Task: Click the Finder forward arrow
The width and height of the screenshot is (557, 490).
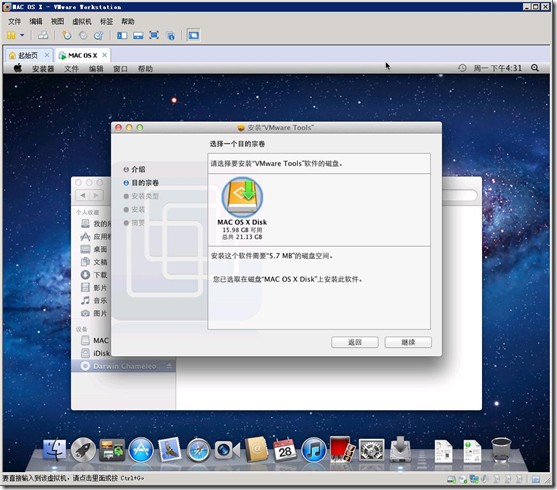Action: click(96, 195)
